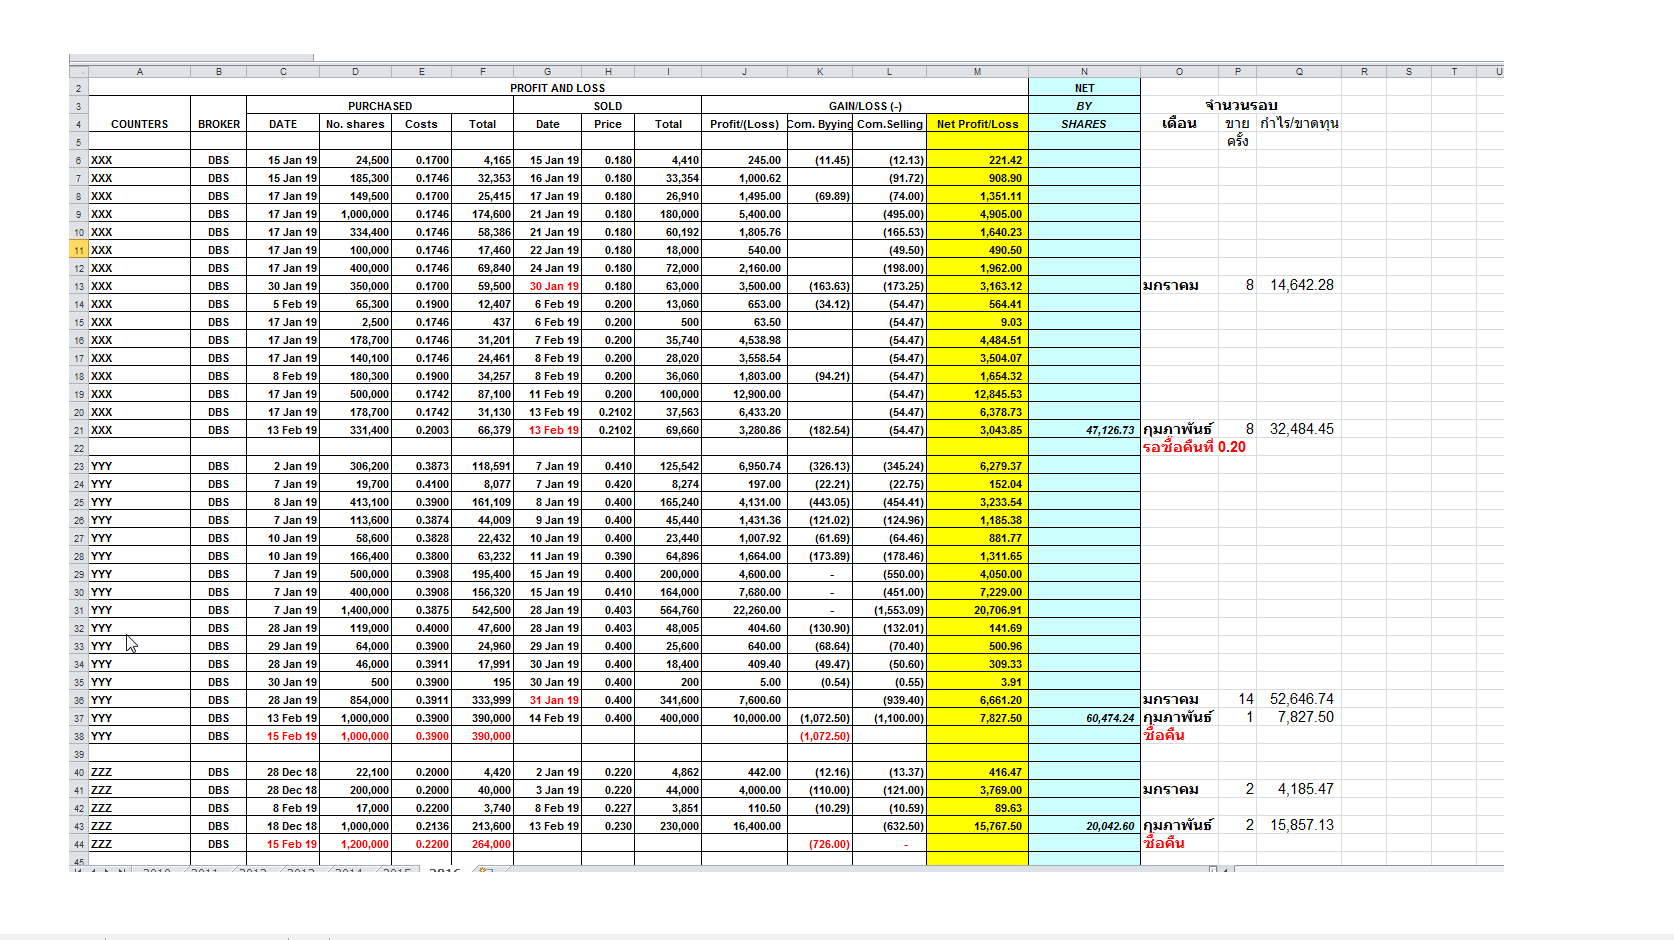Screen dimensions: 1674x940
Task: Click net by shares value 20,042.60
Action: (1110, 826)
